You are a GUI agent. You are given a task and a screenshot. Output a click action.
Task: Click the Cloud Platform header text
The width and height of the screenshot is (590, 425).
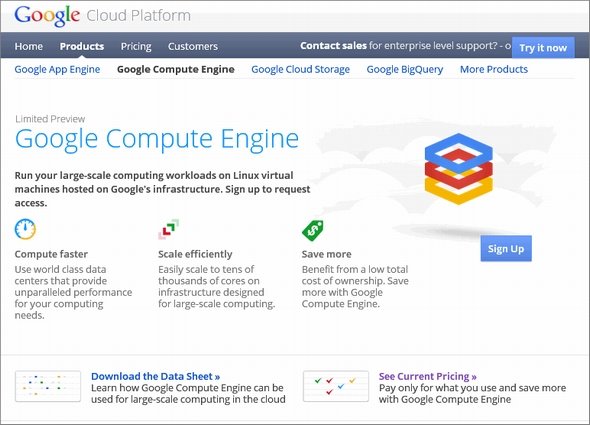click(138, 16)
